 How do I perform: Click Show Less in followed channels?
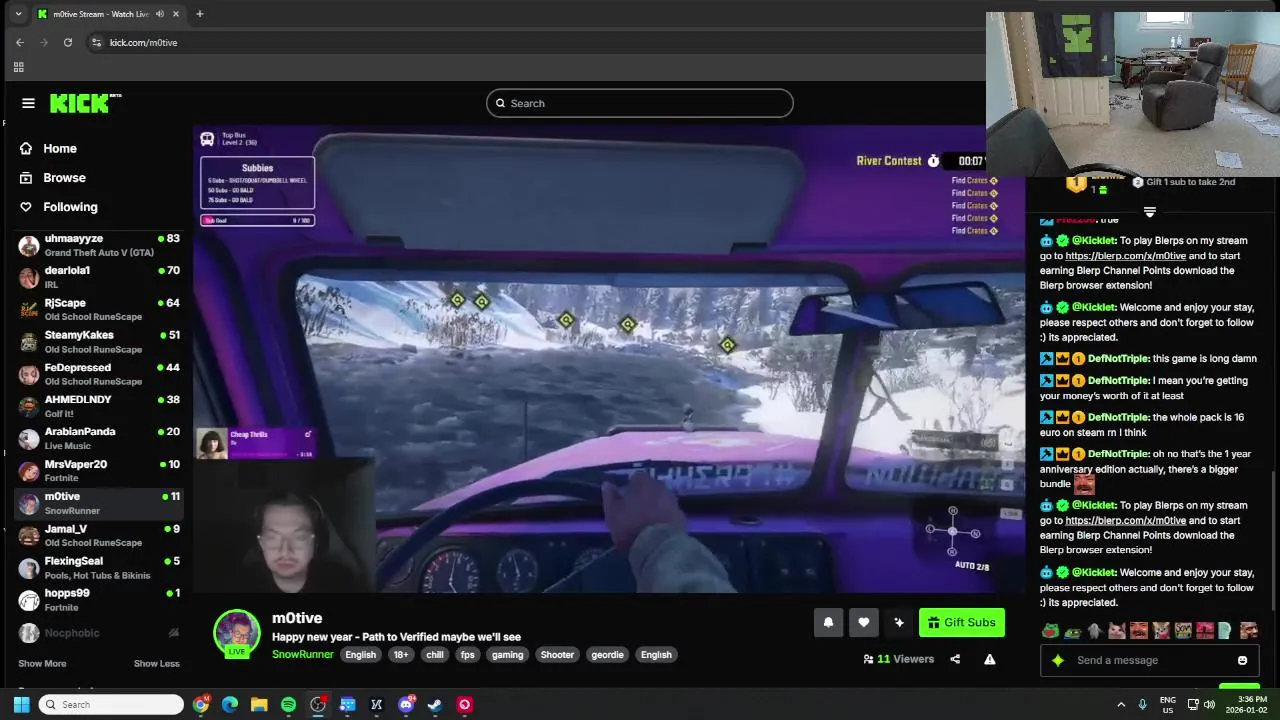(157, 663)
